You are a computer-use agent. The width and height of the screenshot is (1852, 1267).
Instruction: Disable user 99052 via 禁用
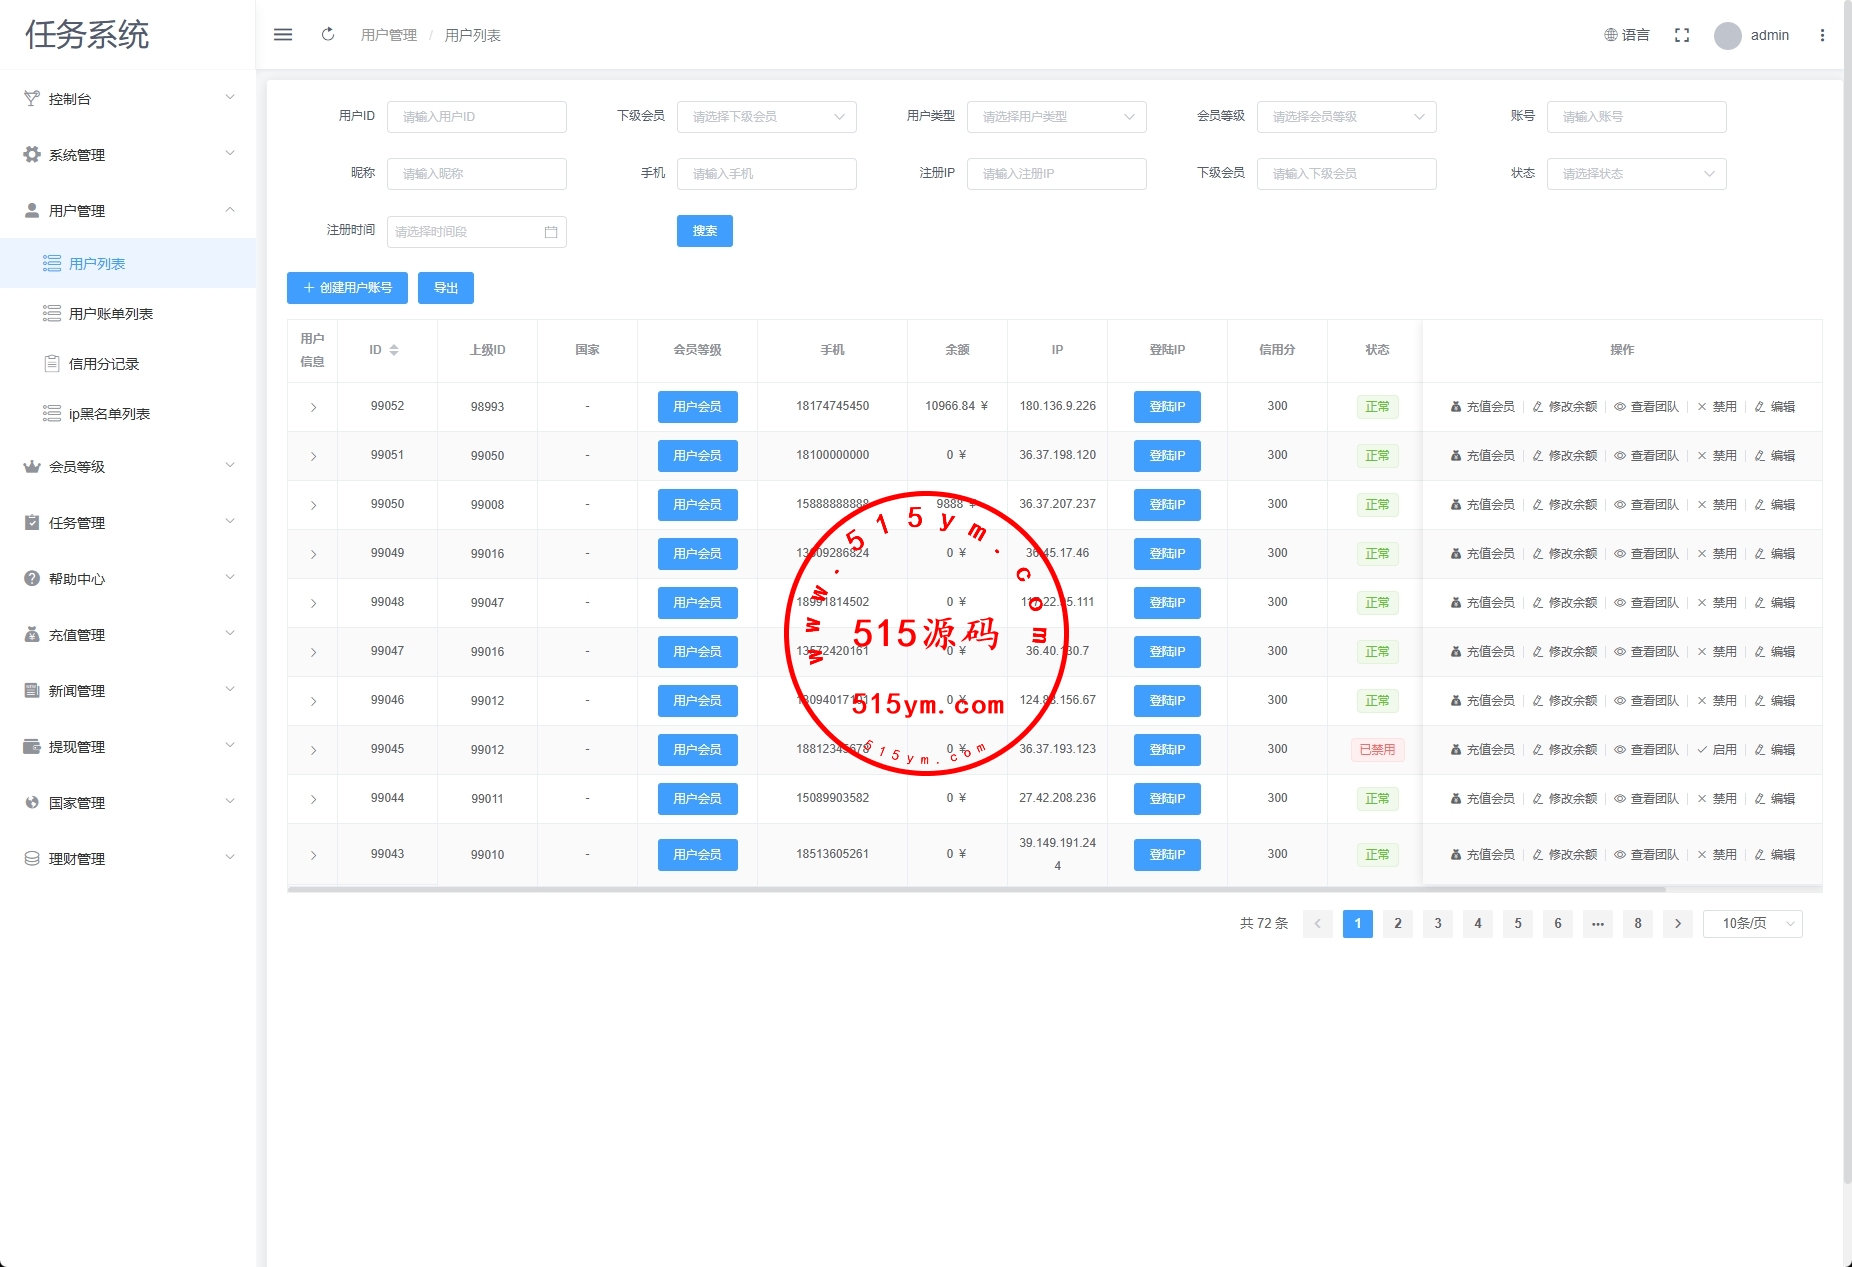click(x=1717, y=407)
